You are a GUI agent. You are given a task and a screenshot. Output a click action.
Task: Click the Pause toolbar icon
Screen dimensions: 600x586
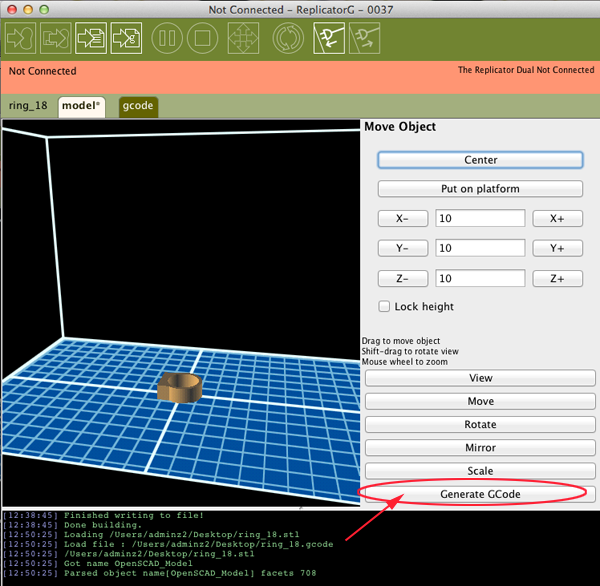coord(167,38)
